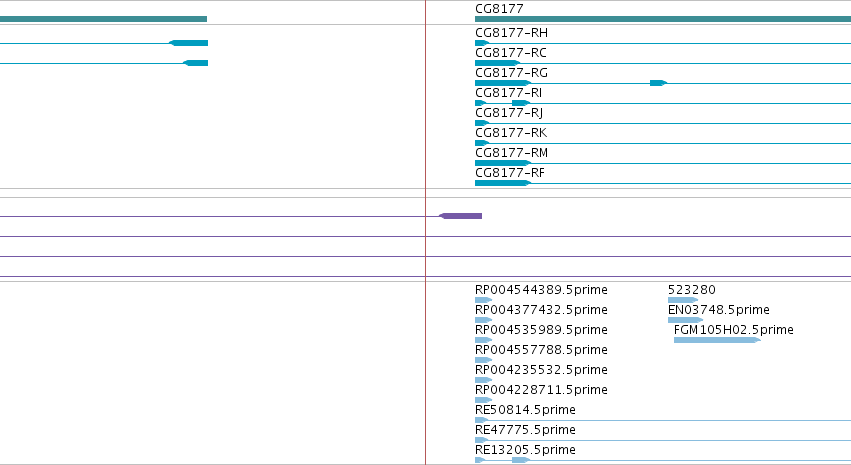
Task: Select transcript CG8177-RJ label
Action: (509, 113)
